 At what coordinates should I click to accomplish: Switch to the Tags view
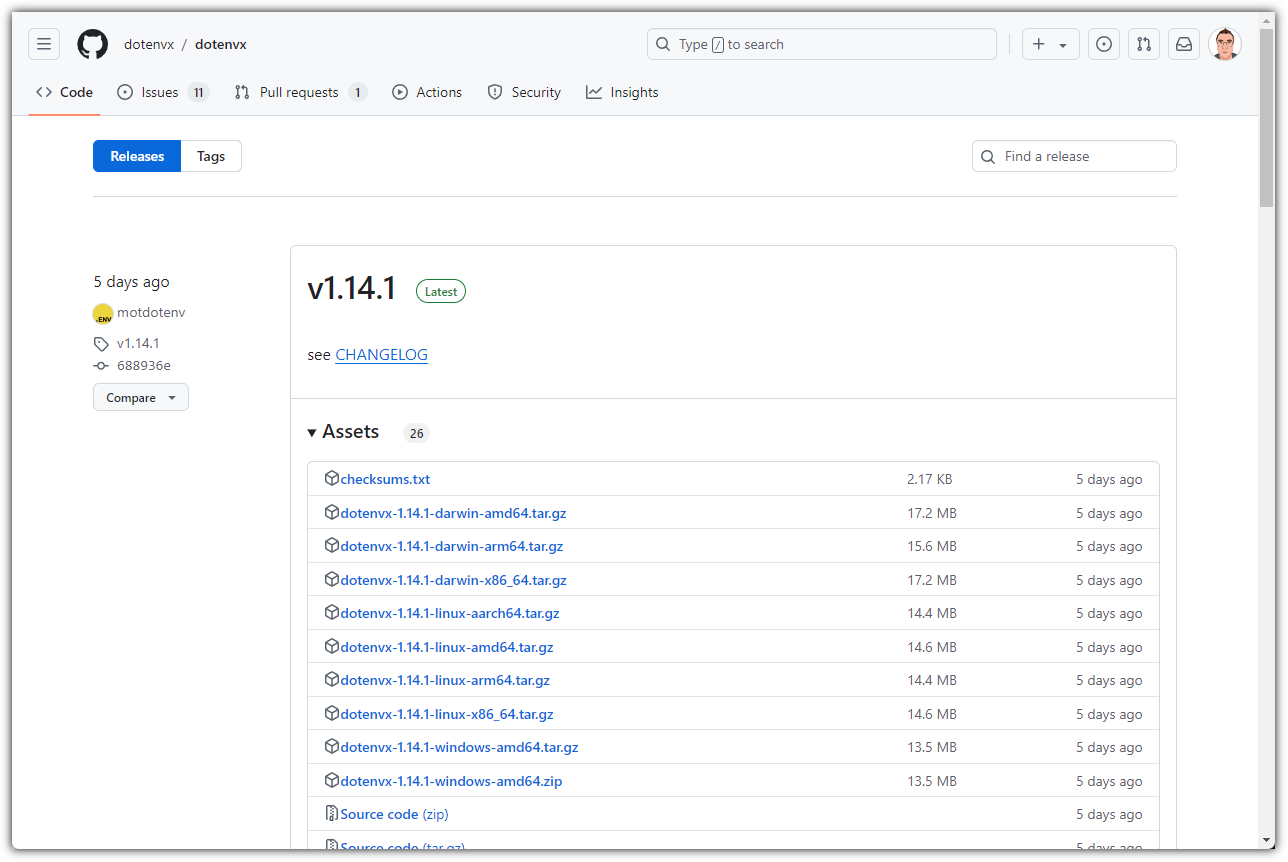pyautogui.click(x=211, y=156)
